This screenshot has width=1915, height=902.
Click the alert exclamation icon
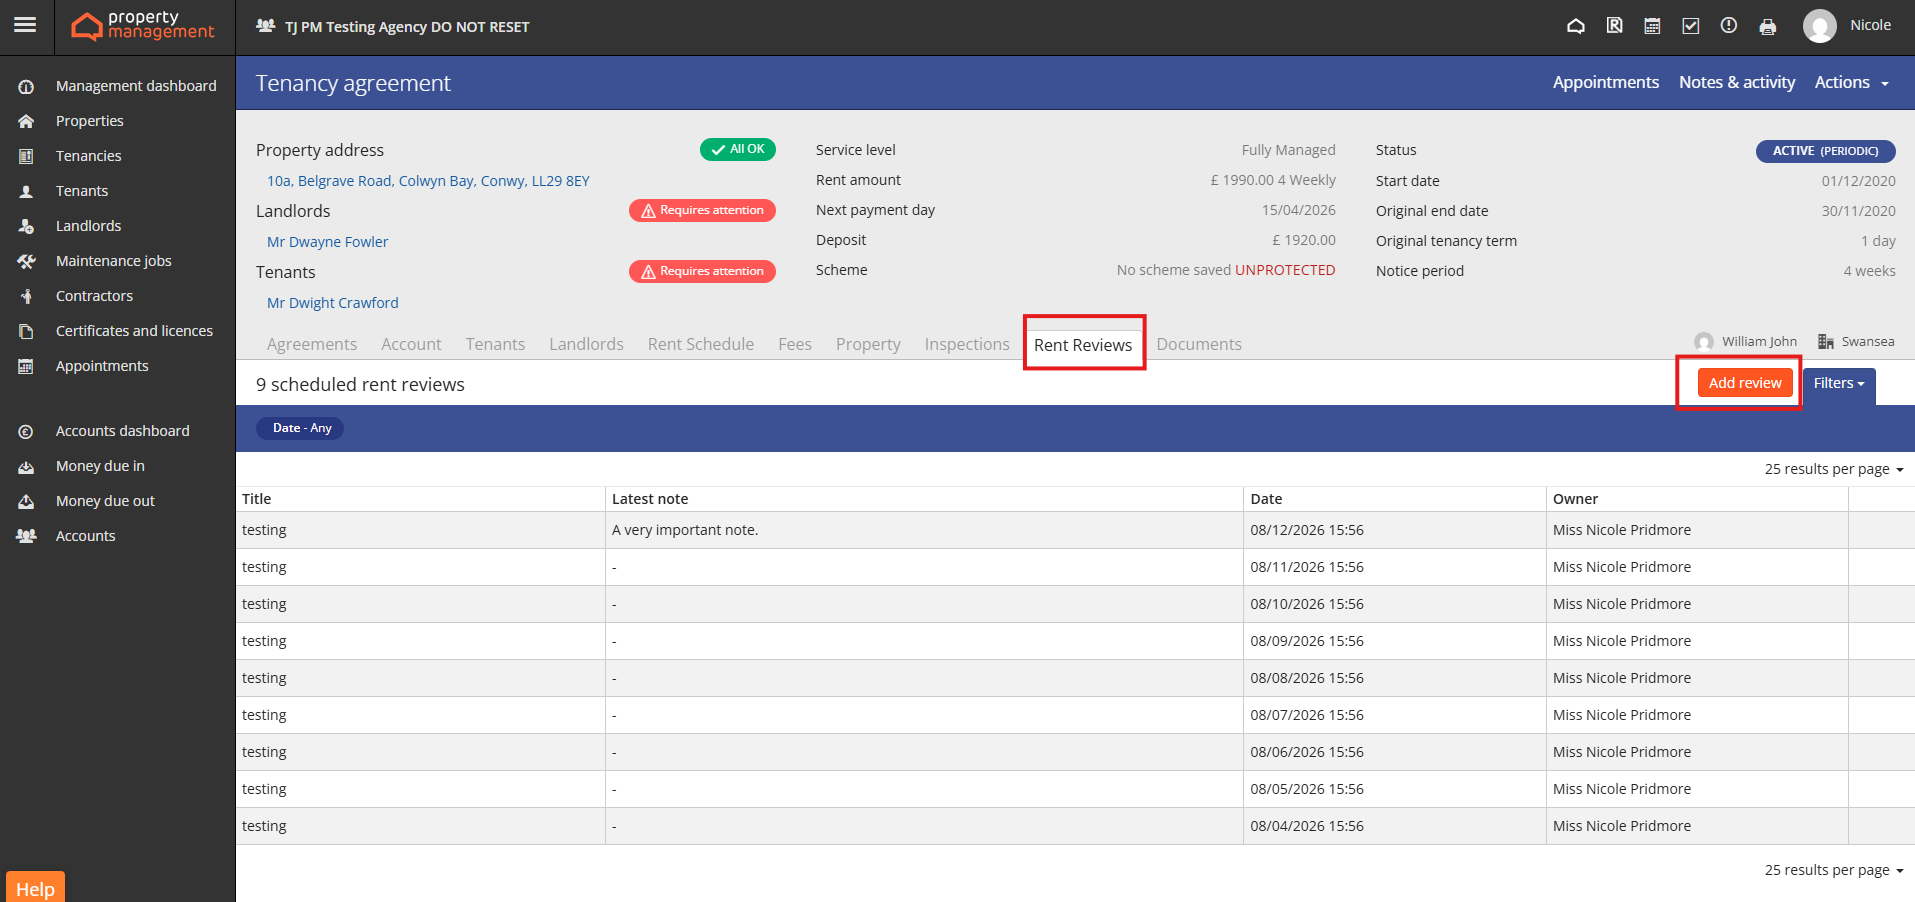(x=1728, y=26)
